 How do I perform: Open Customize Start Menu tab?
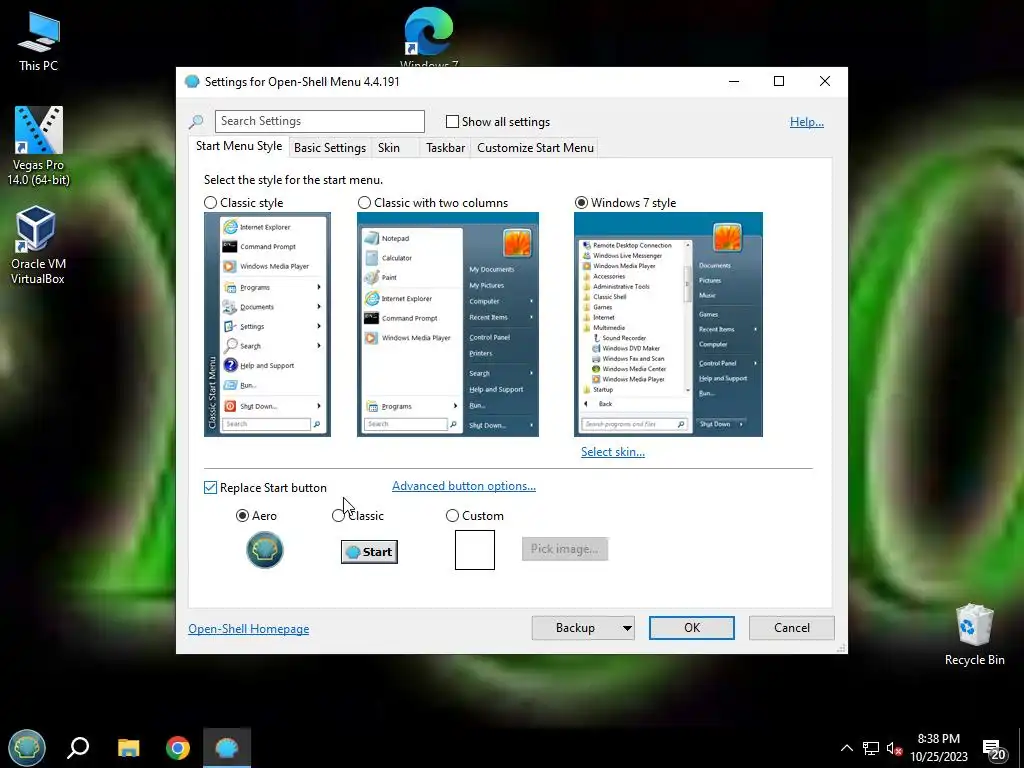click(x=536, y=148)
